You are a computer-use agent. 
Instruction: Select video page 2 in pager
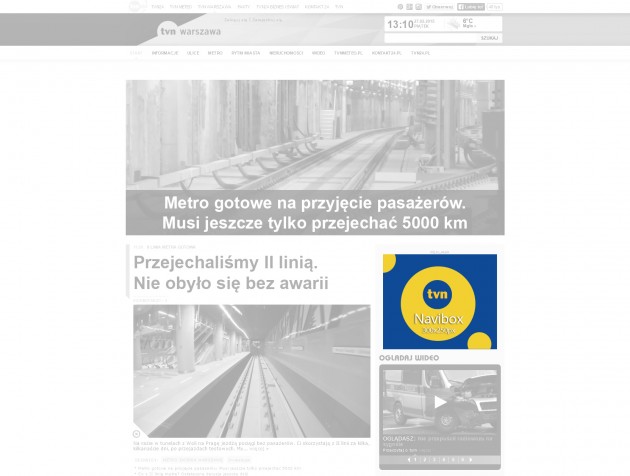[423, 460]
